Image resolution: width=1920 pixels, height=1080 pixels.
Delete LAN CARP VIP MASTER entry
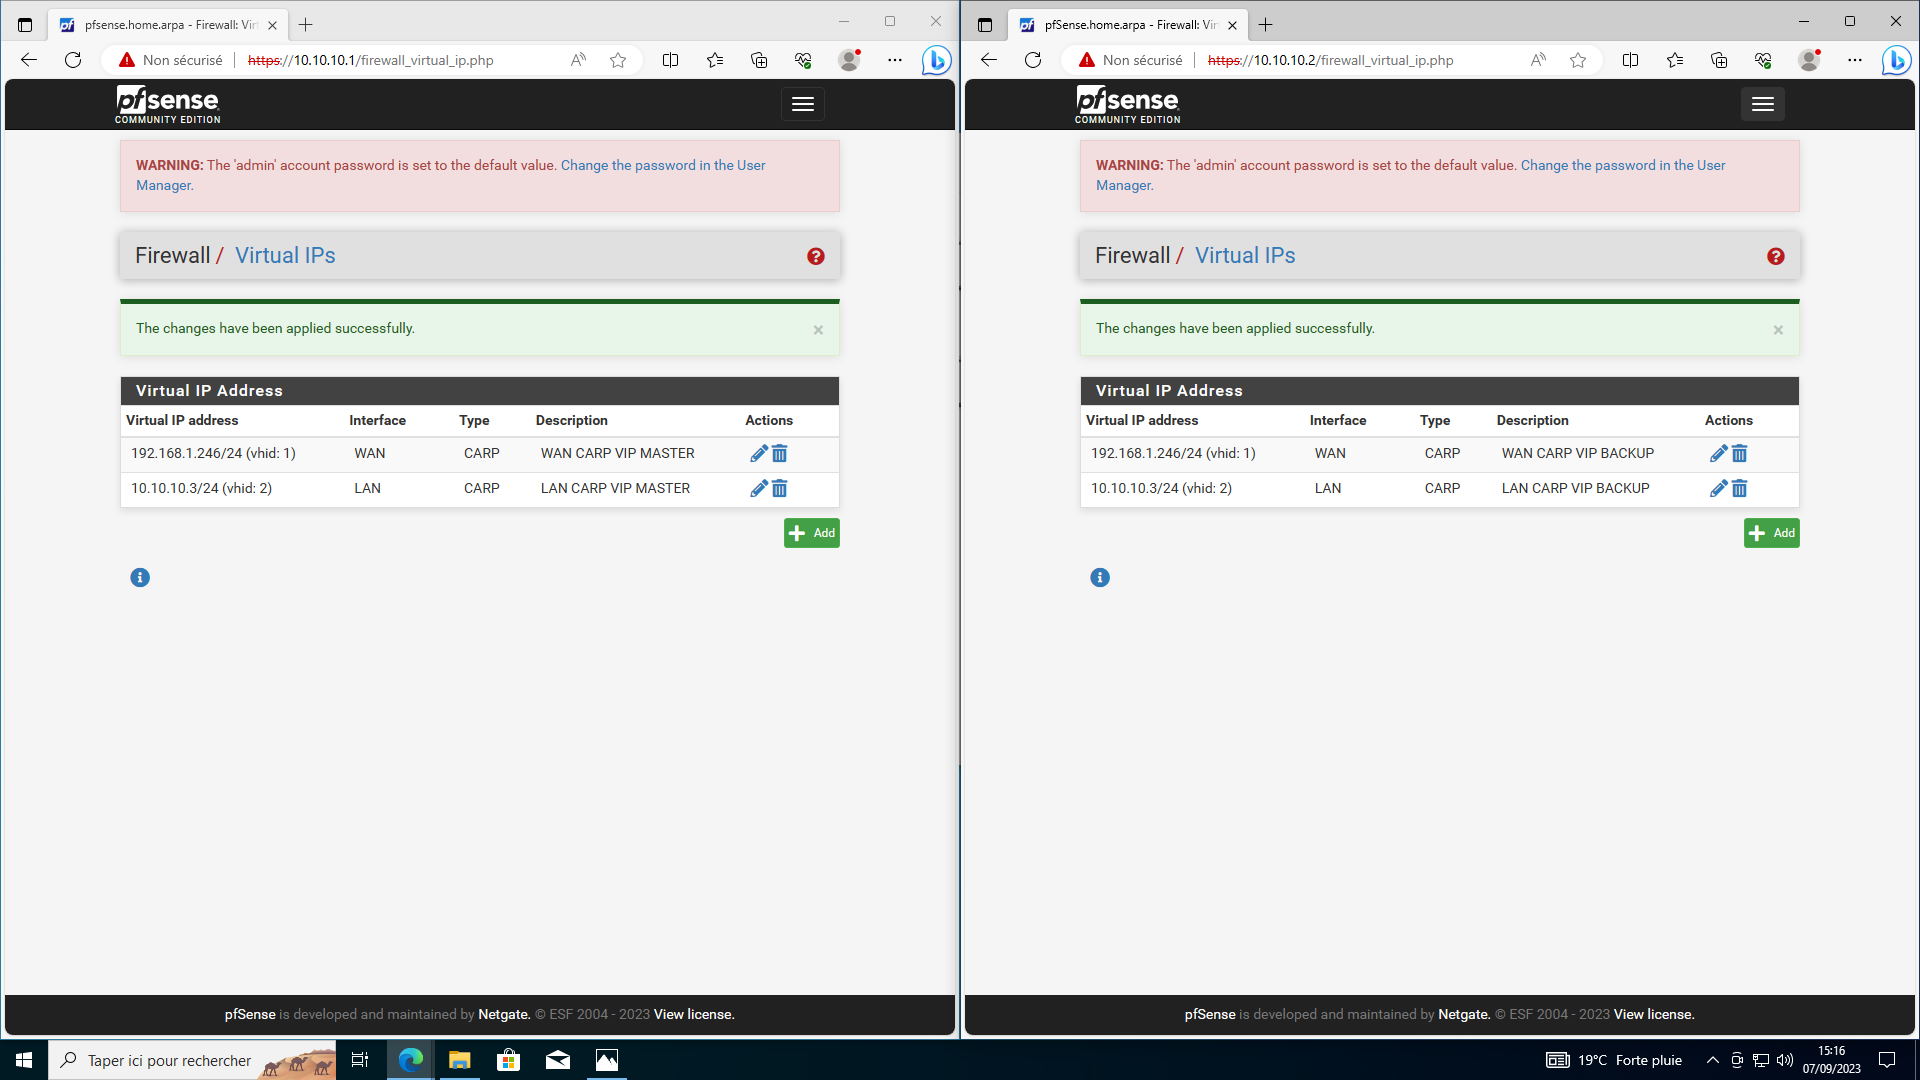coord(780,489)
